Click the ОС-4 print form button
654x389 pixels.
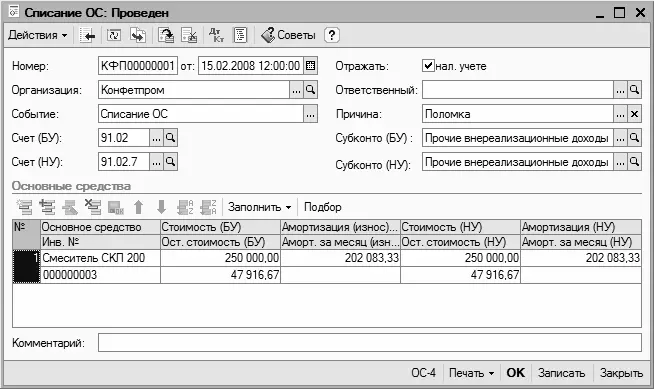click(x=423, y=373)
